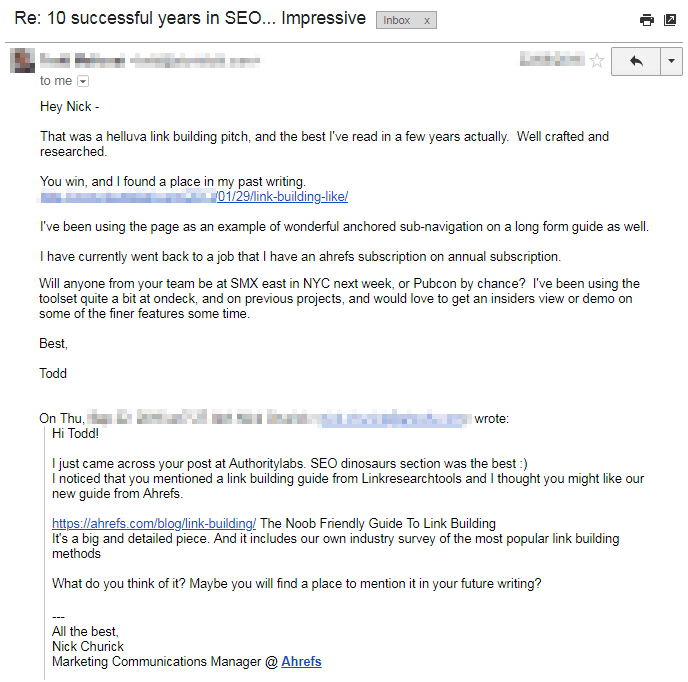Viewport: 688px width, 682px height.
Task: Expand the details arrow next to "to me"
Action: [x=83, y=81]
